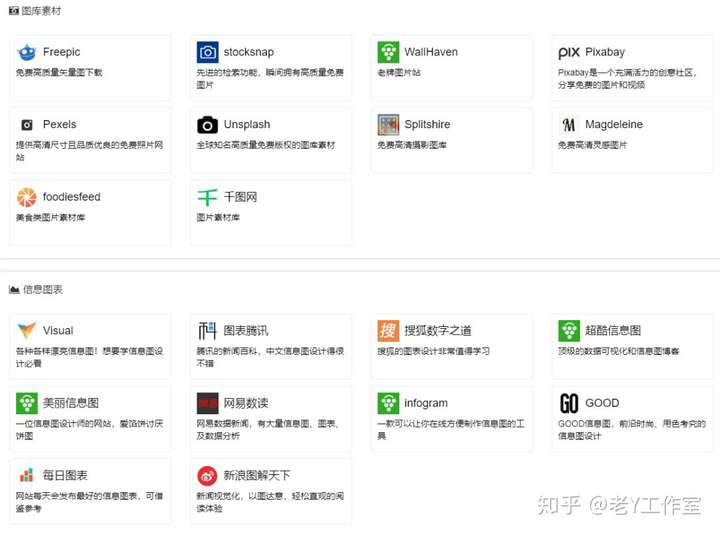Open the Freepic site link
The width and height of the screenshot is (720, 535).
click(x=62, y=52)
